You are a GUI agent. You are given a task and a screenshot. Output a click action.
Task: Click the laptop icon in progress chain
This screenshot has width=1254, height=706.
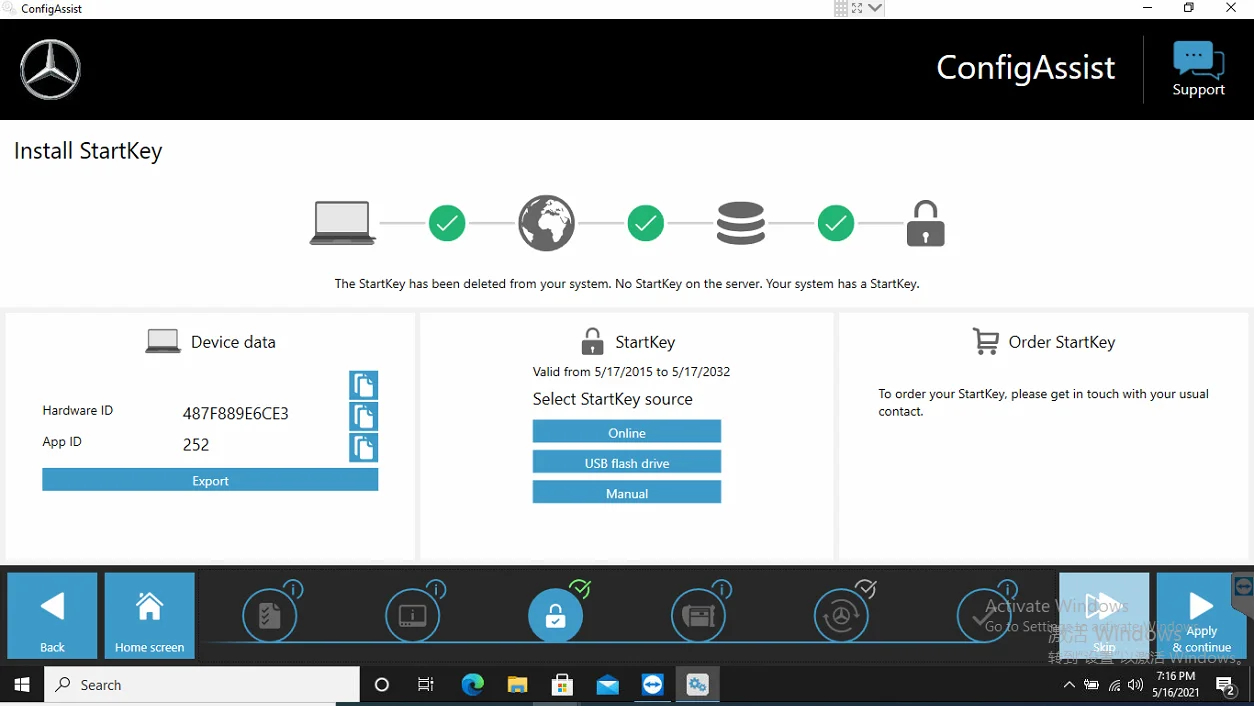click(x=342, y=223)
